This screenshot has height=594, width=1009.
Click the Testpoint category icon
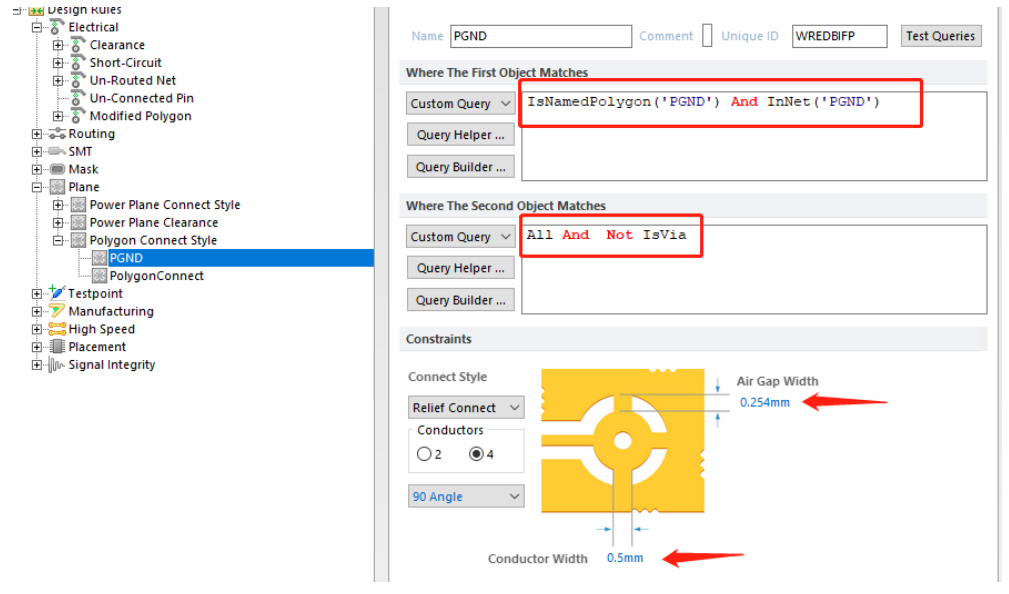57,293
